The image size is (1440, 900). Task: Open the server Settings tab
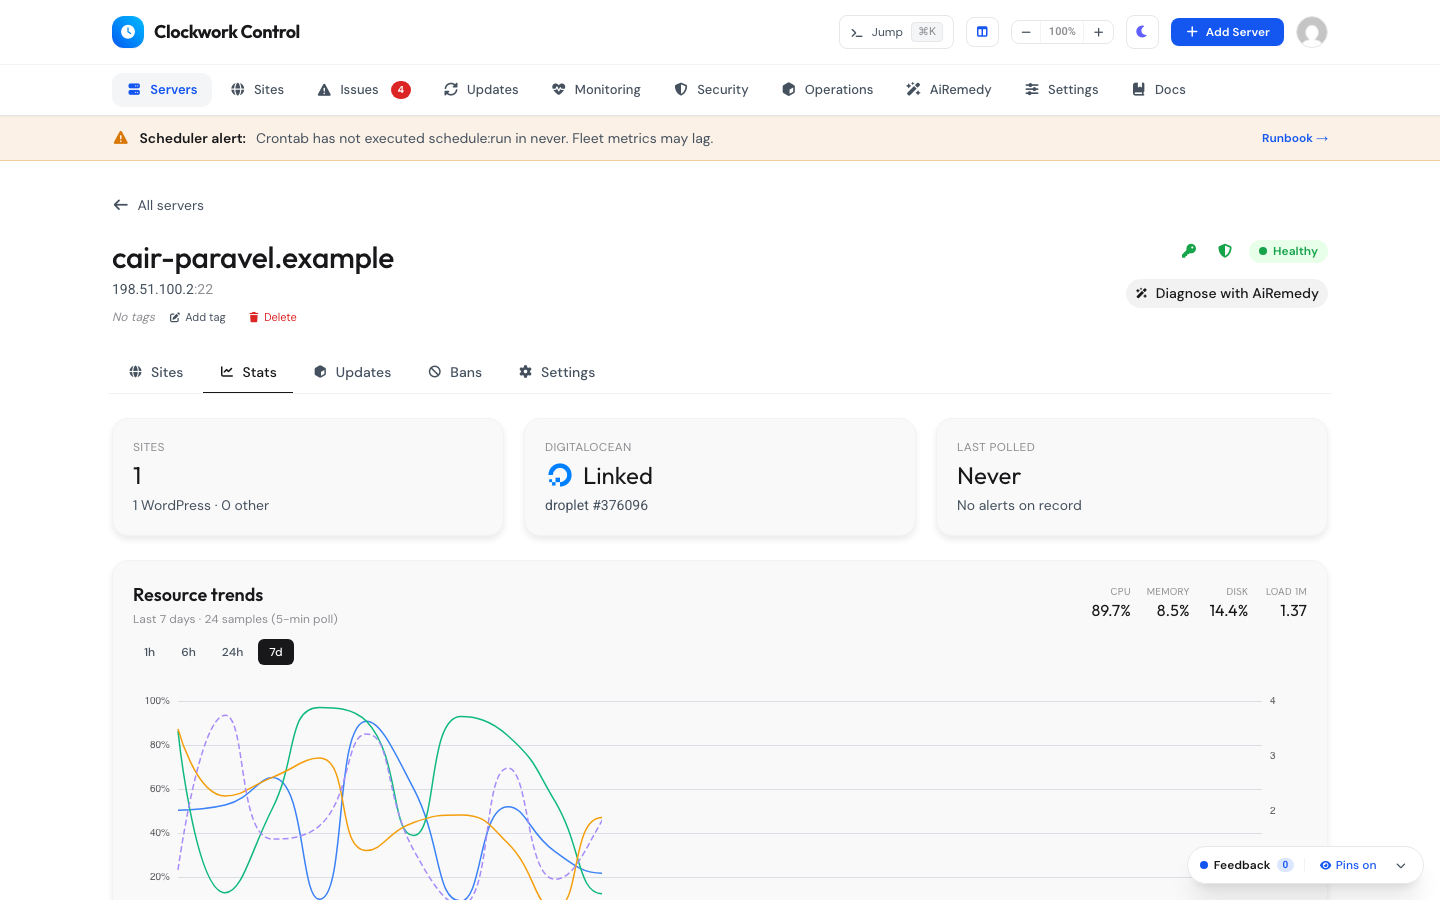tap(557, 372)
